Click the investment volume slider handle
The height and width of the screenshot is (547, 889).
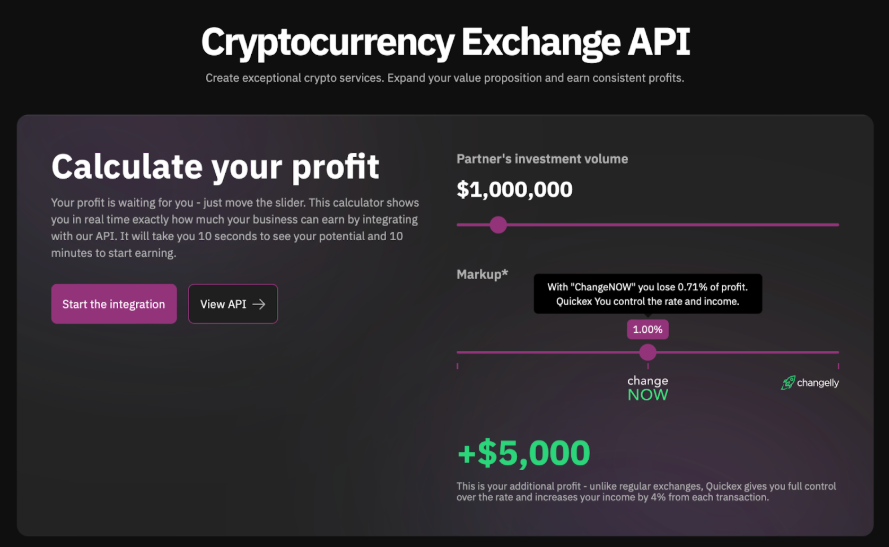(498, 225)
